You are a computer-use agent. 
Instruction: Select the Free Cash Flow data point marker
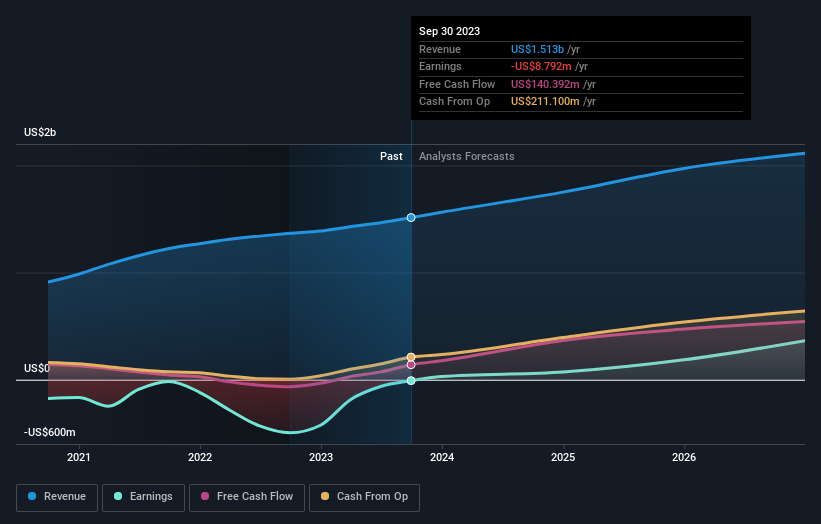411,365
